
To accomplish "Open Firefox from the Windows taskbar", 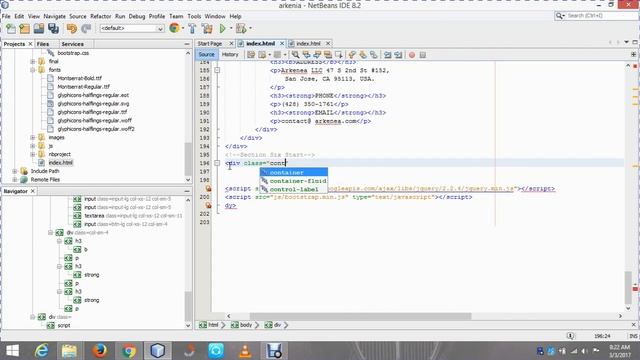I will pos(99,351).
